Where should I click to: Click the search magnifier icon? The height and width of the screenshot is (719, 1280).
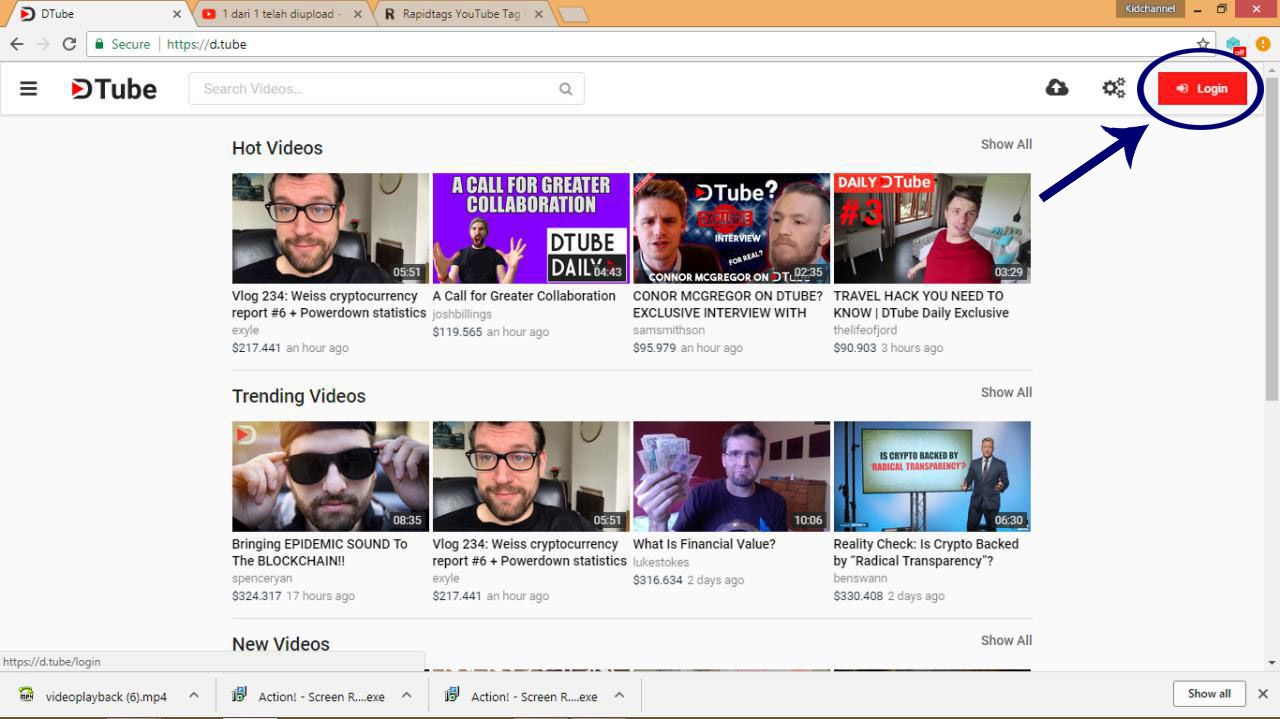click(x=566, y=89)
